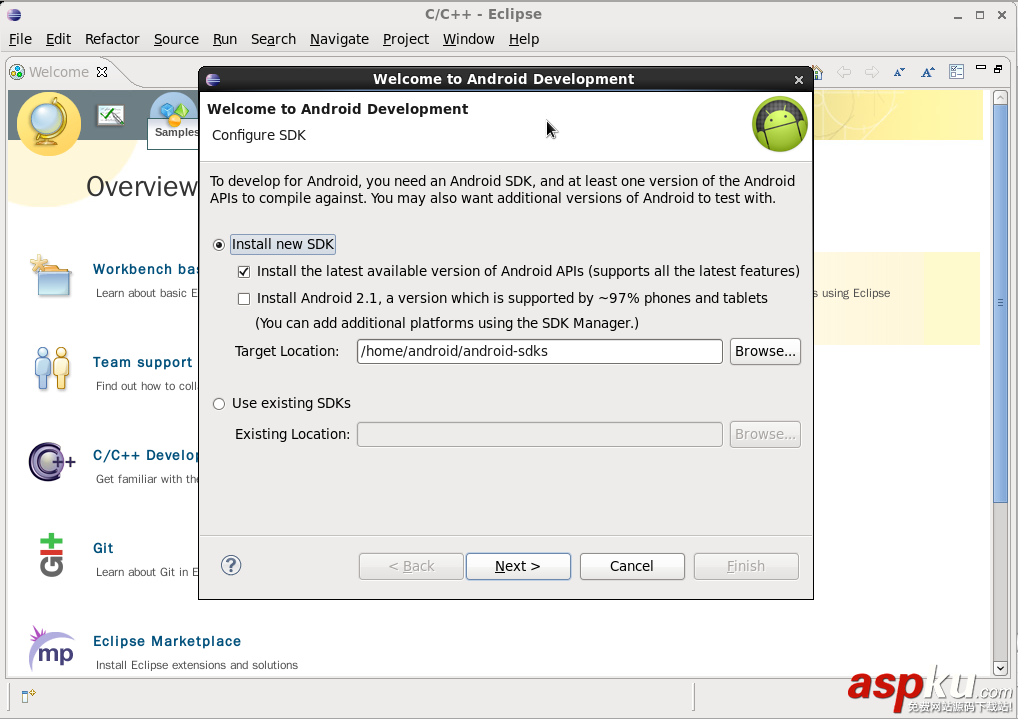Click the Overview globe icon
1018x719 pixels.
coord(49,123)
